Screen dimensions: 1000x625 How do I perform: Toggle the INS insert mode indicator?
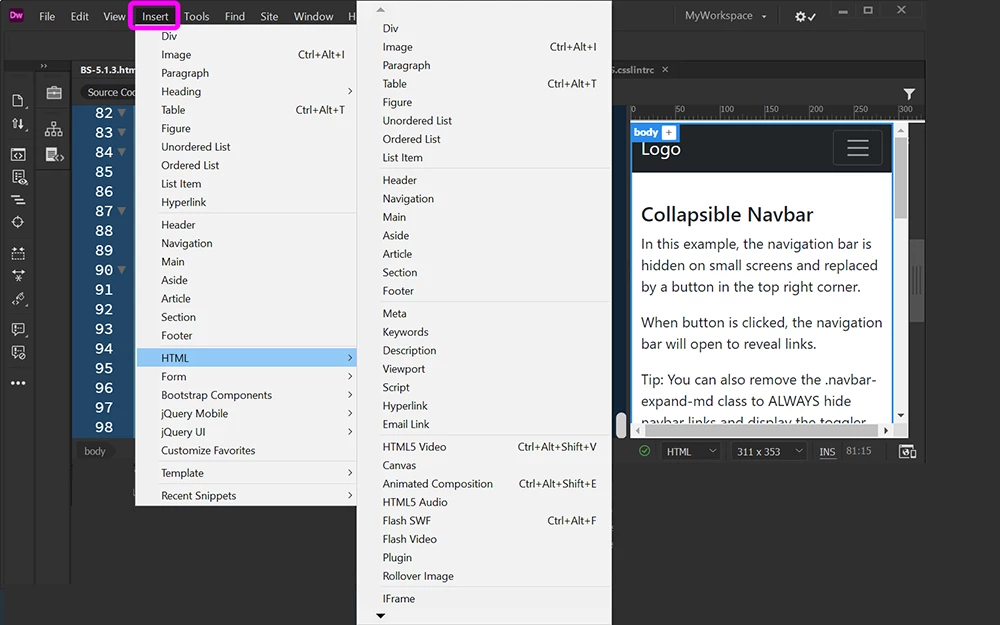(x=827, y=452)
